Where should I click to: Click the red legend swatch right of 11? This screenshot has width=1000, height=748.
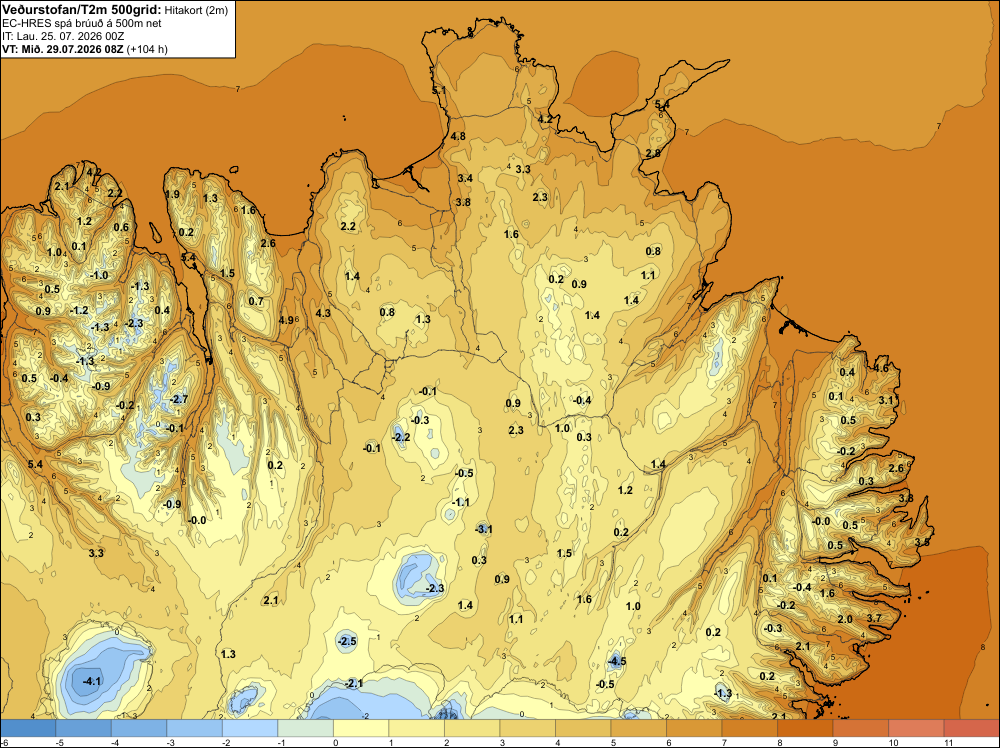971,728
